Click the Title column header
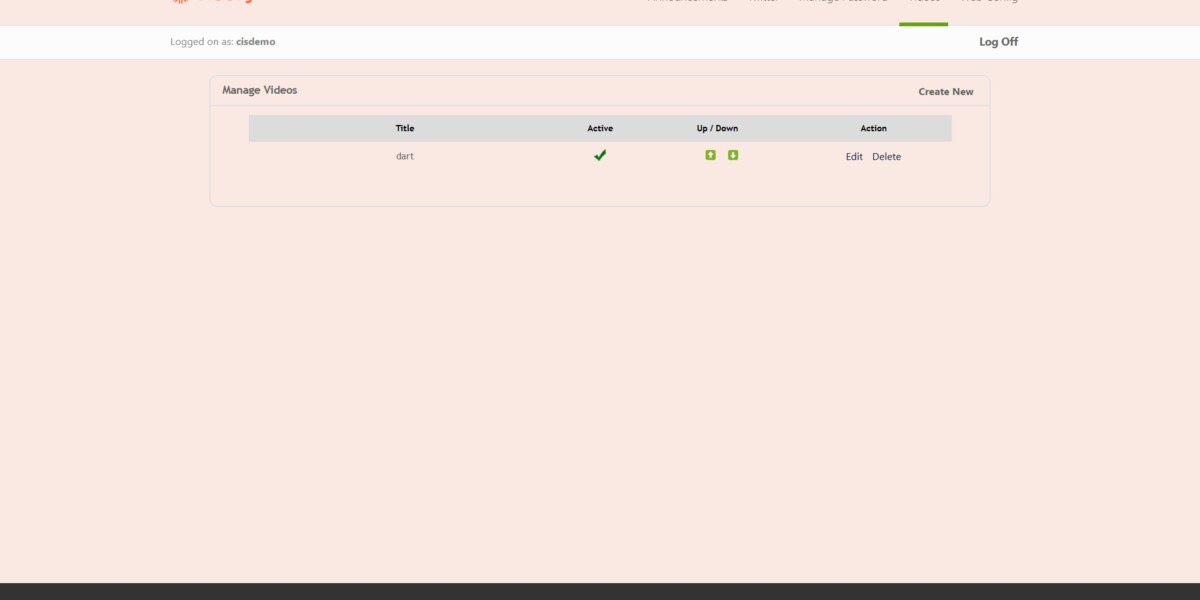This screenshot has width=1200, height=600. click(405, 128)
